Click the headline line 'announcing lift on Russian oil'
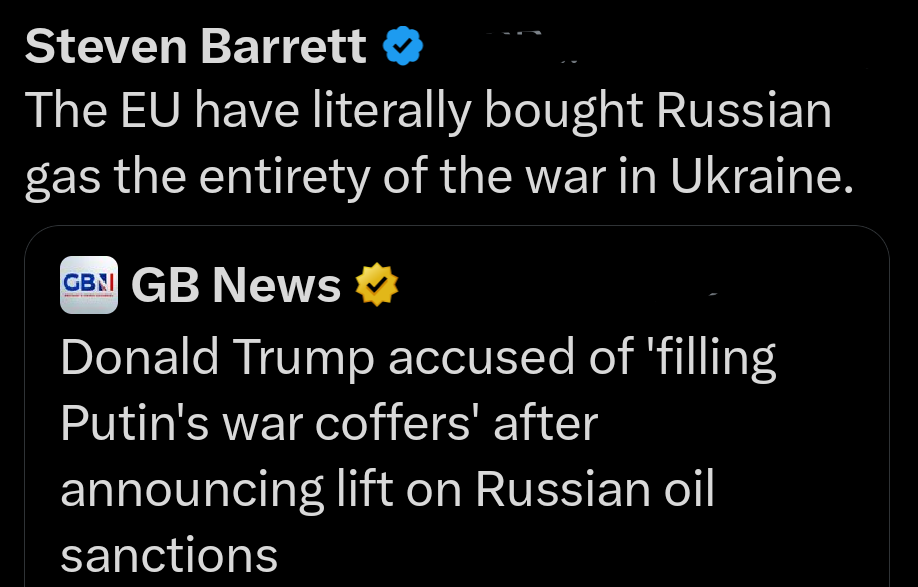Screen dimensions: 918x587 [x=387, y=489]
